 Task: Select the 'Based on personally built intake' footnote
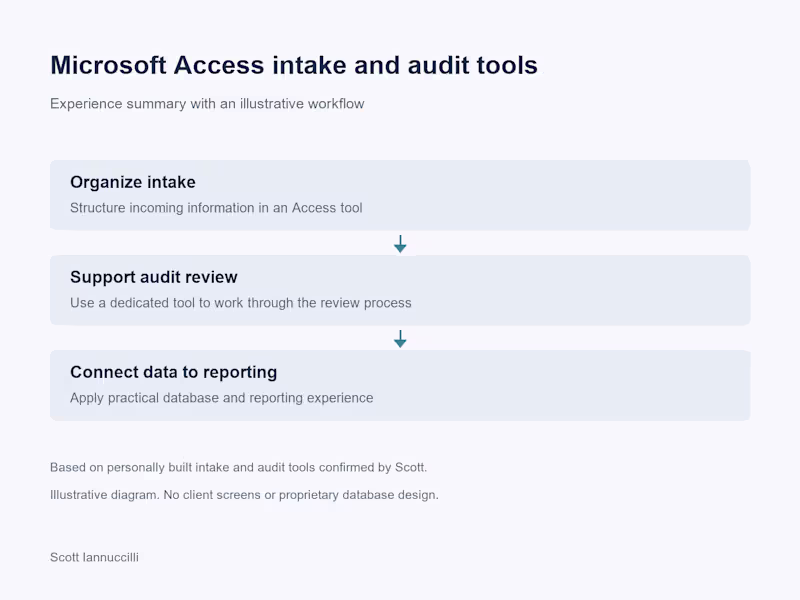click(238, 467)
